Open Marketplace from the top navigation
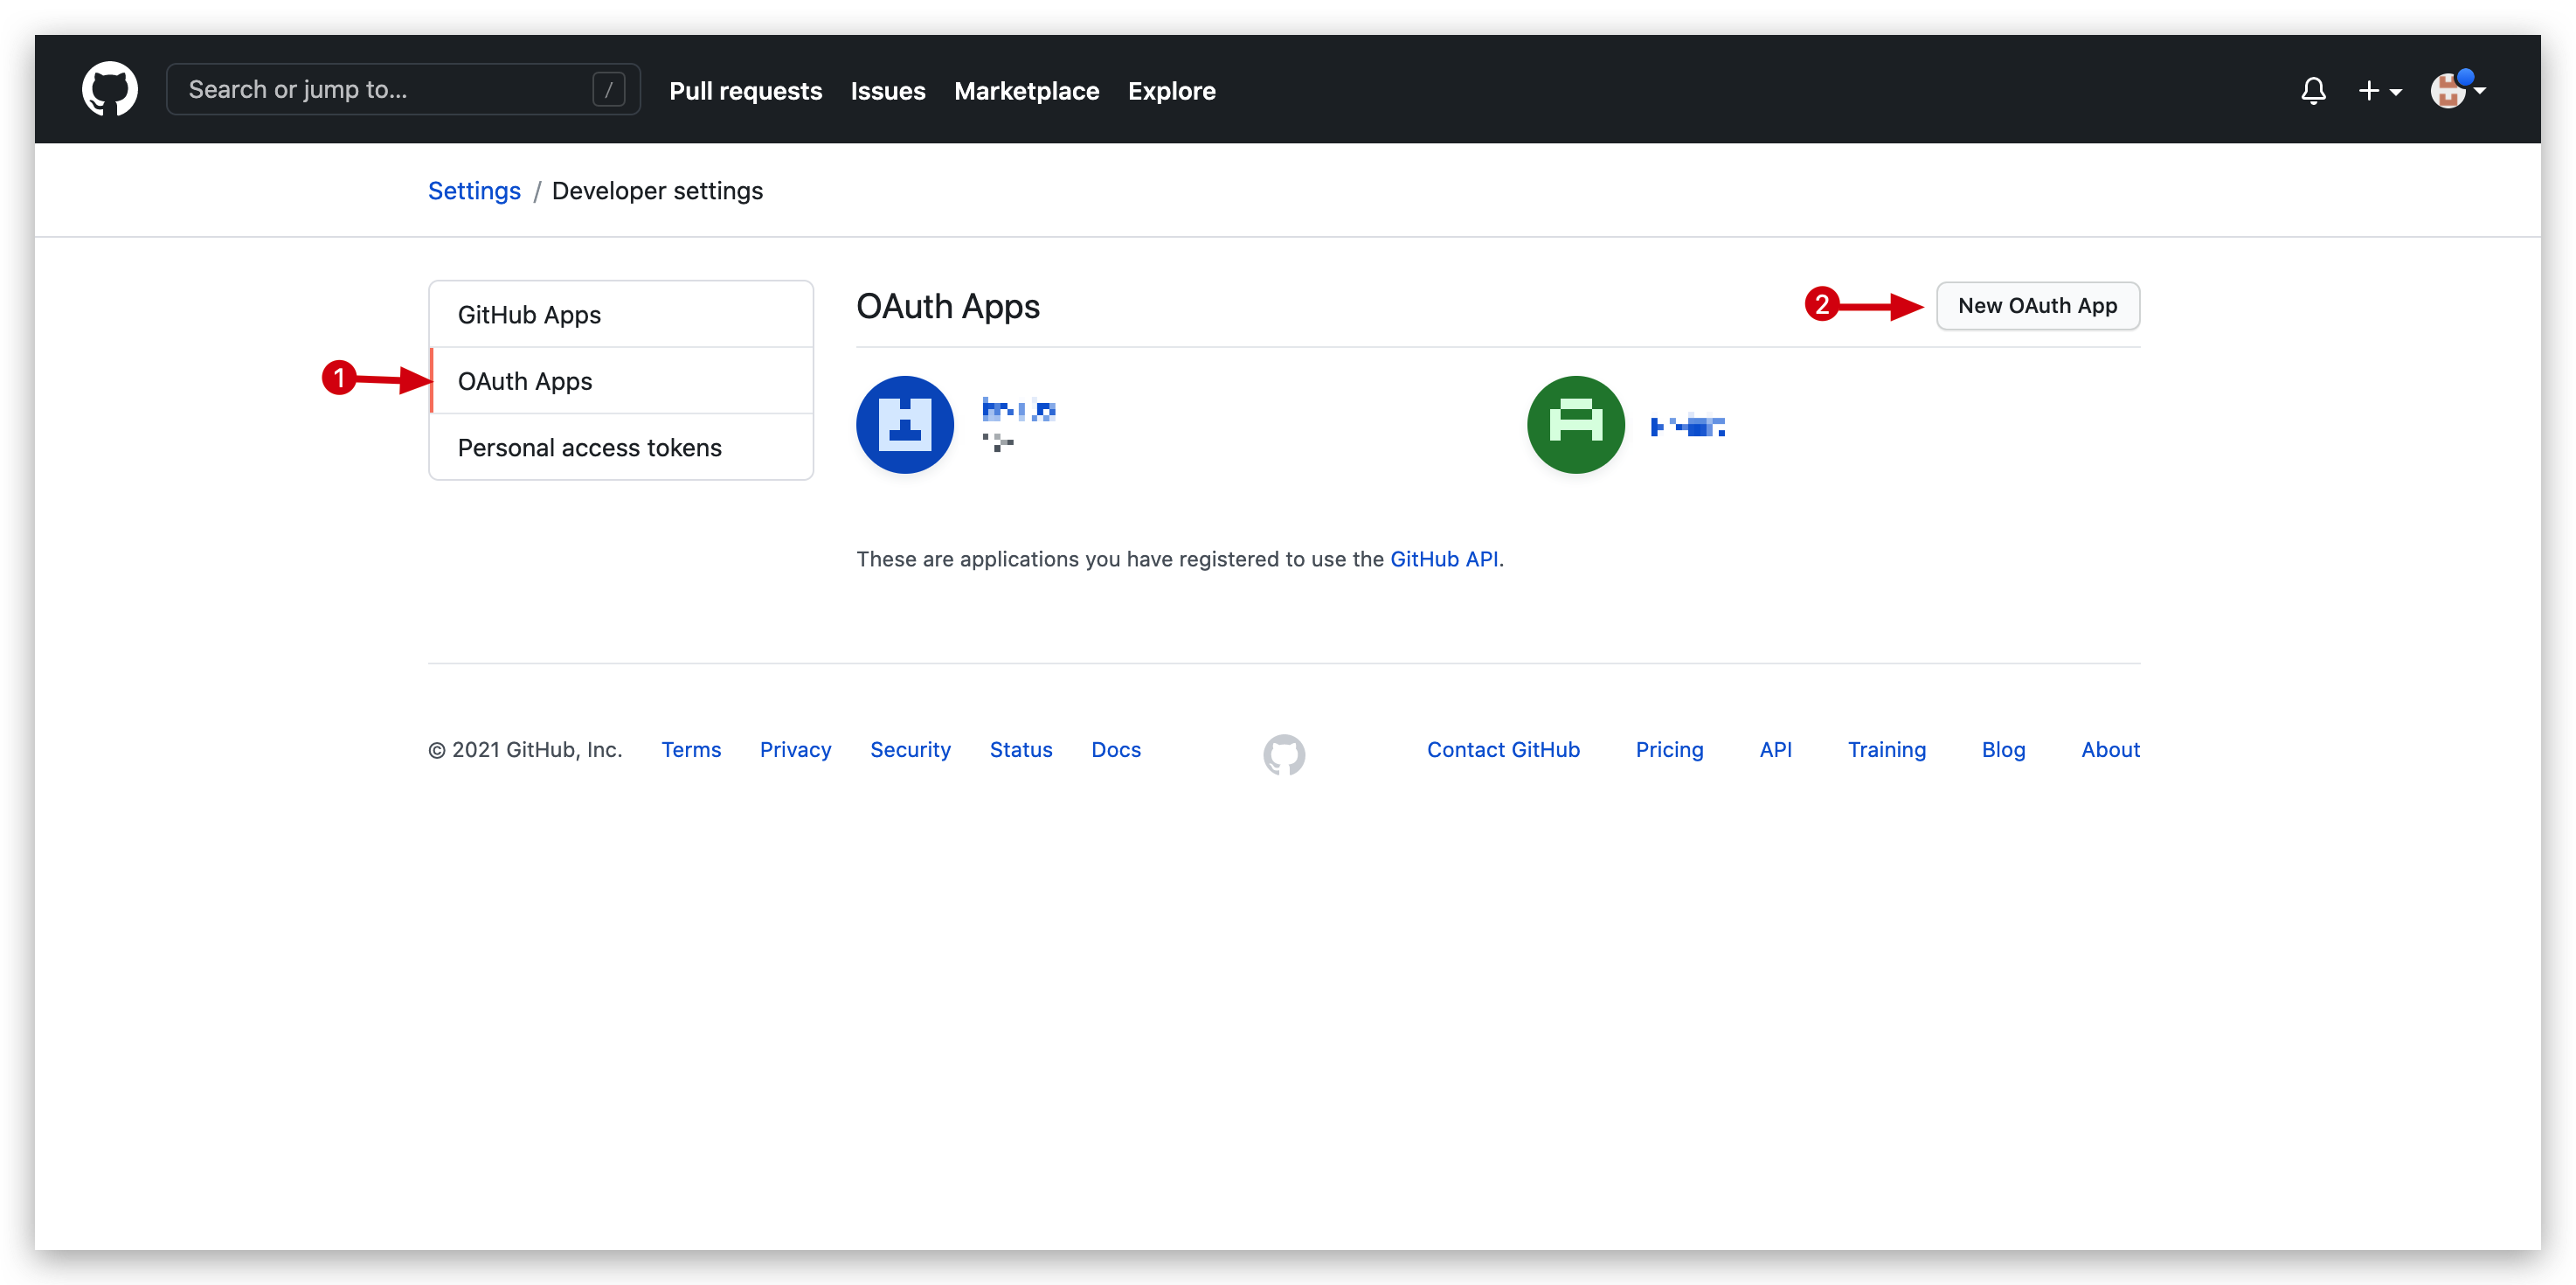This screenshot has height=1285, width=2576. 1026,90
